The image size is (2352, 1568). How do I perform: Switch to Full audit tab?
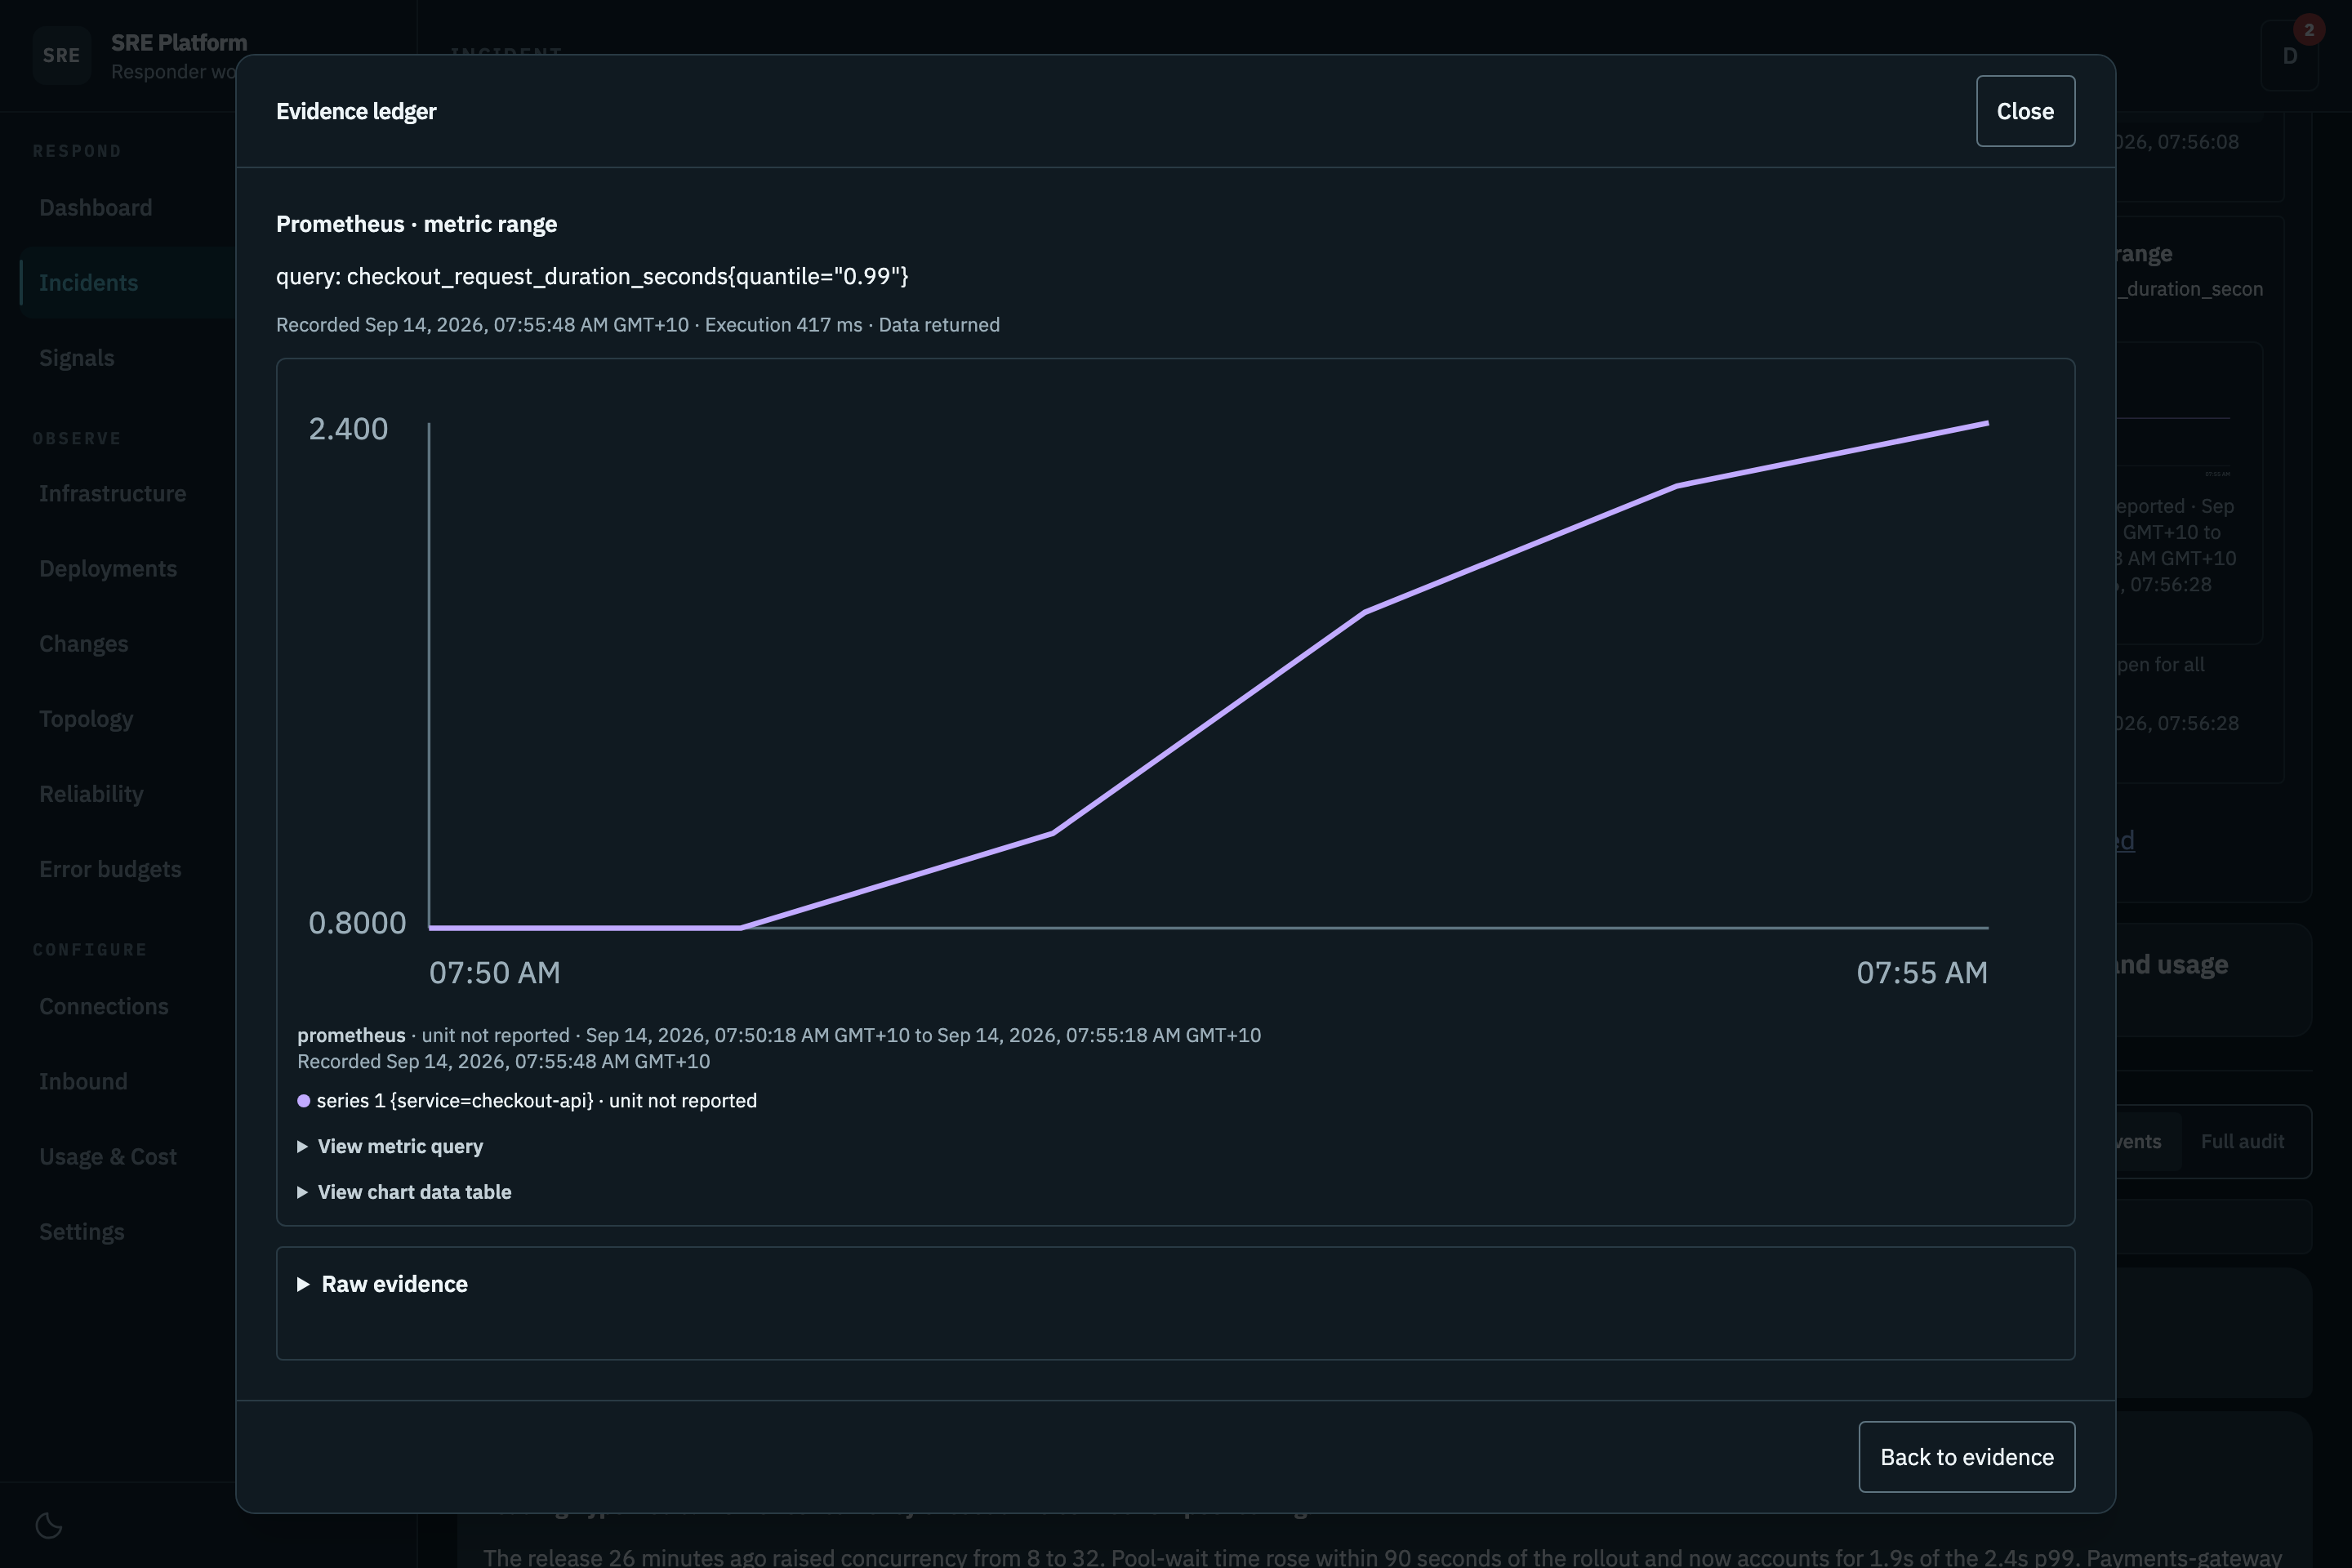coord(2242,1142)
